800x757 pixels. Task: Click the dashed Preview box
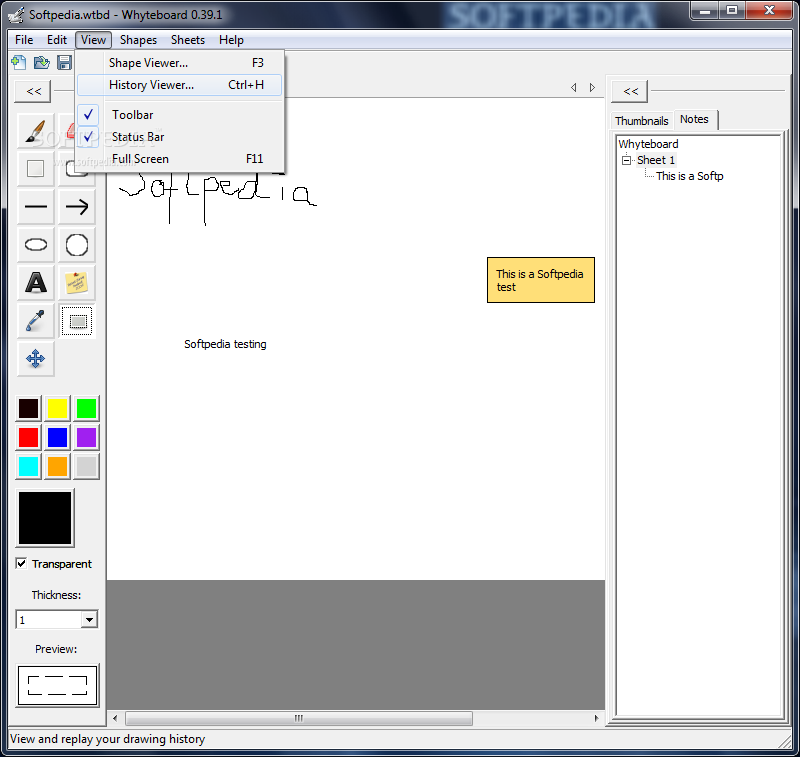point(58,685)
